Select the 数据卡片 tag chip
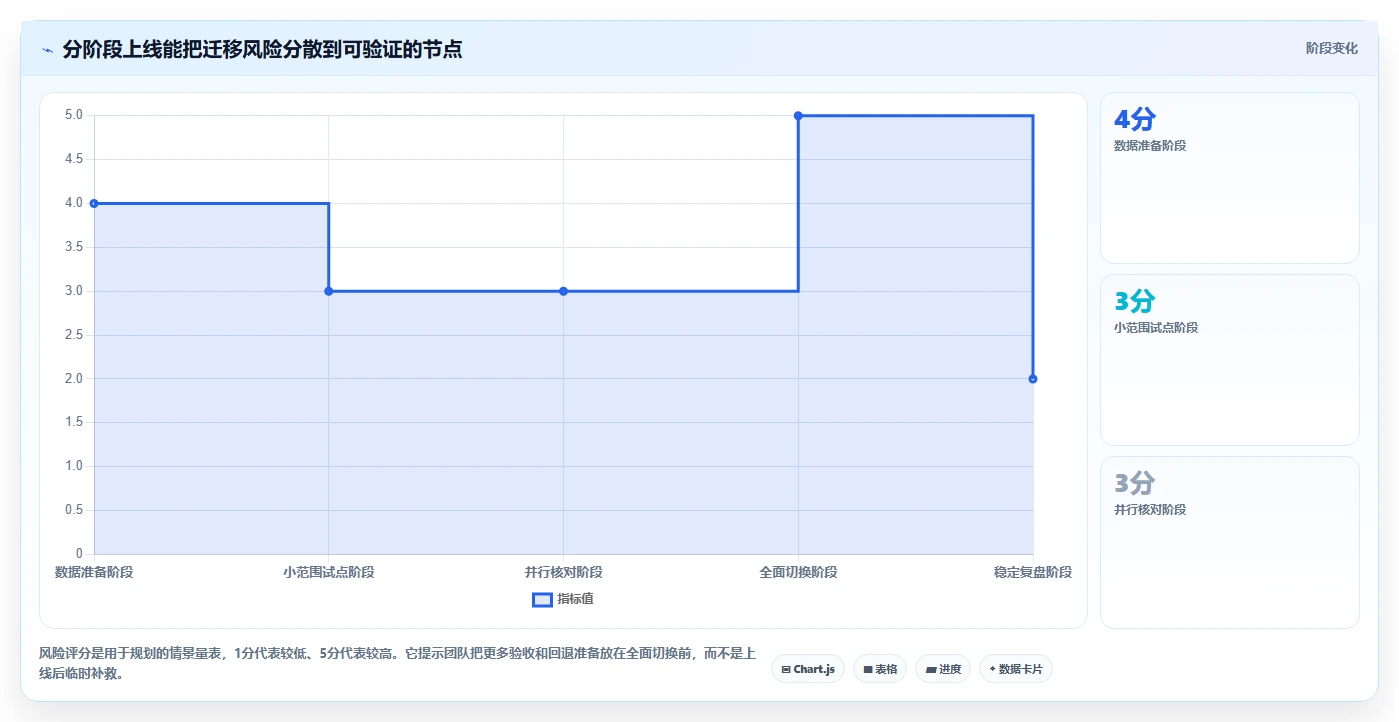Screen dimensions: 1399x722 click(1016, 669)
